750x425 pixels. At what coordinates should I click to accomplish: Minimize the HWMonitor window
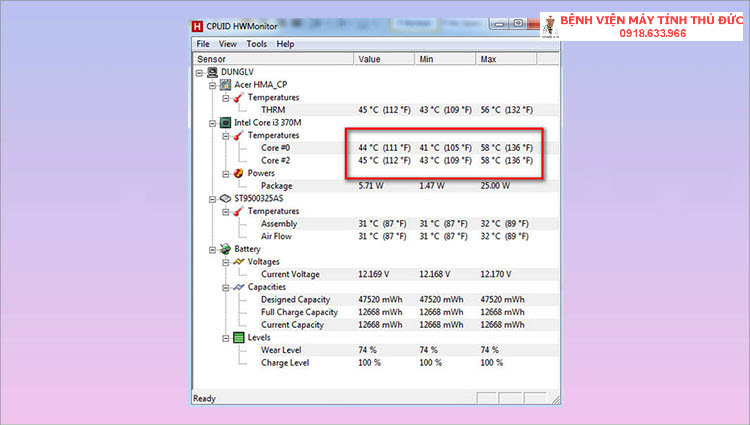(x=499, y=24)
